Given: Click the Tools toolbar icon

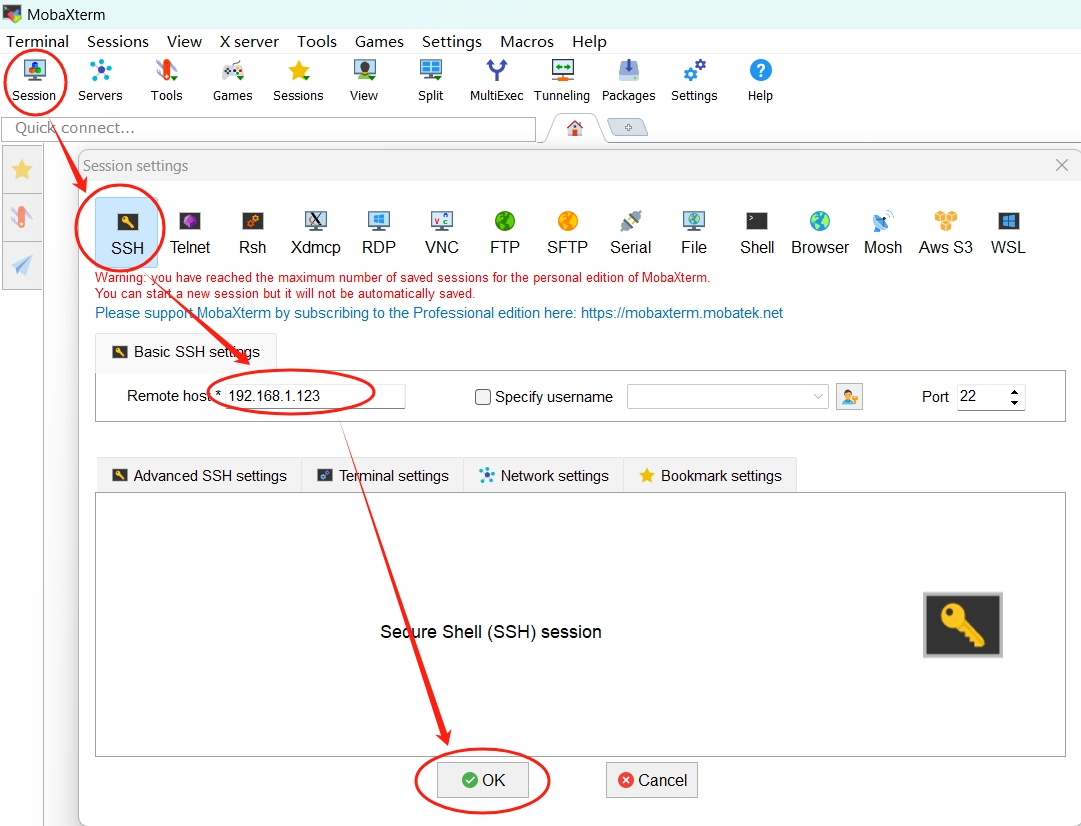Looking at the screenshot, I should pos(166,81).
